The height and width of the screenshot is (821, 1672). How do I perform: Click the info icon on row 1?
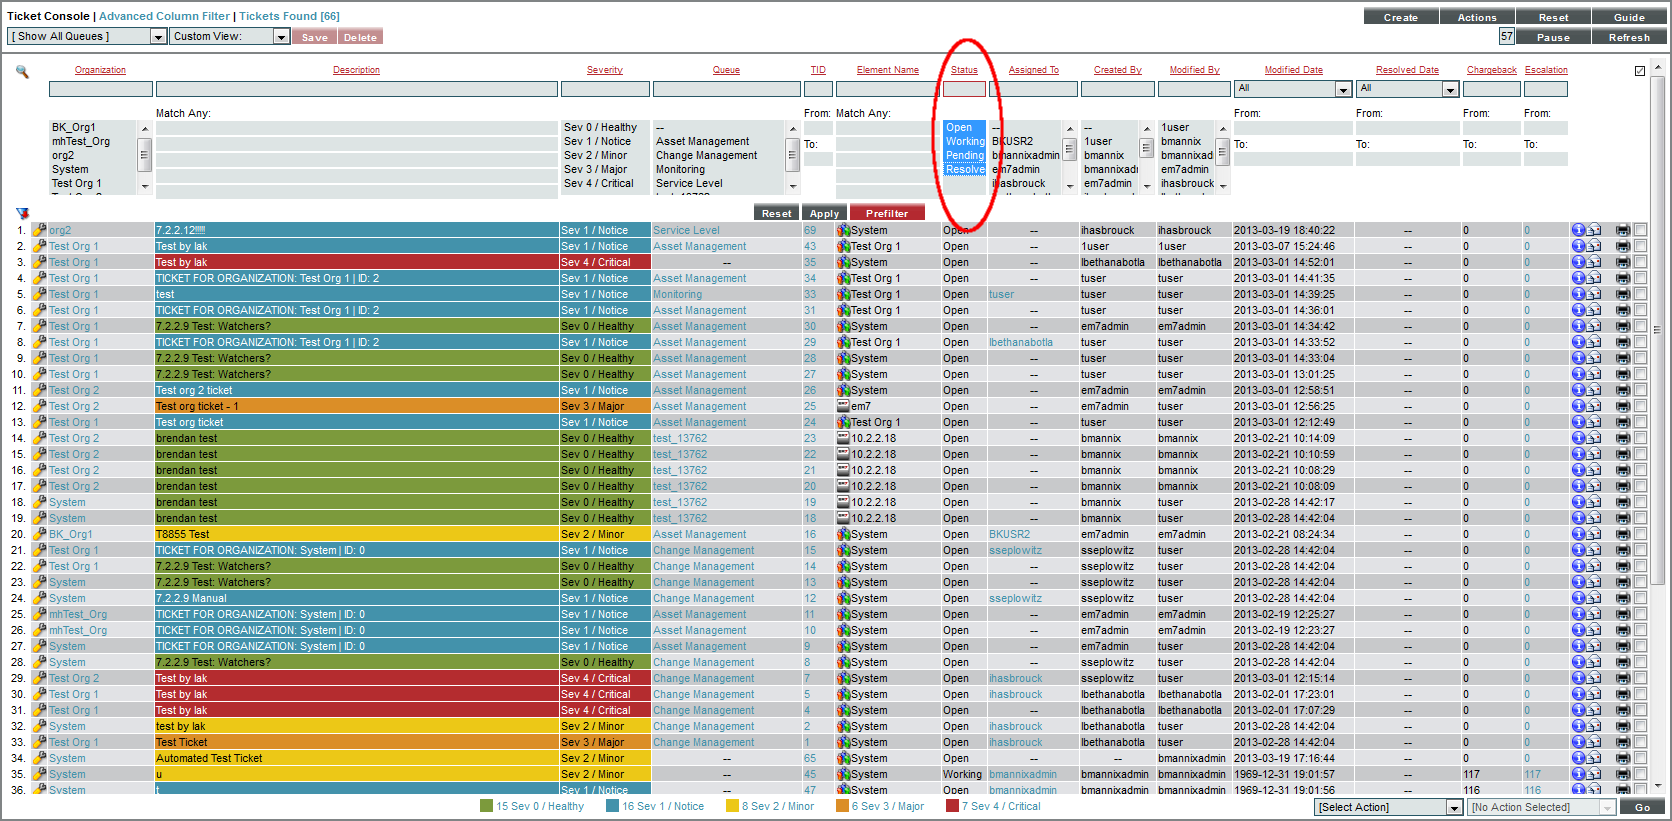coord(1578,230)
